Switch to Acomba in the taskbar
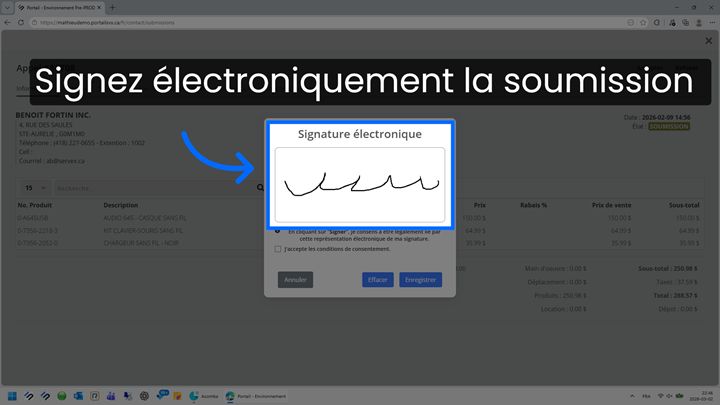The image size is (720, 405). point(203,396)
